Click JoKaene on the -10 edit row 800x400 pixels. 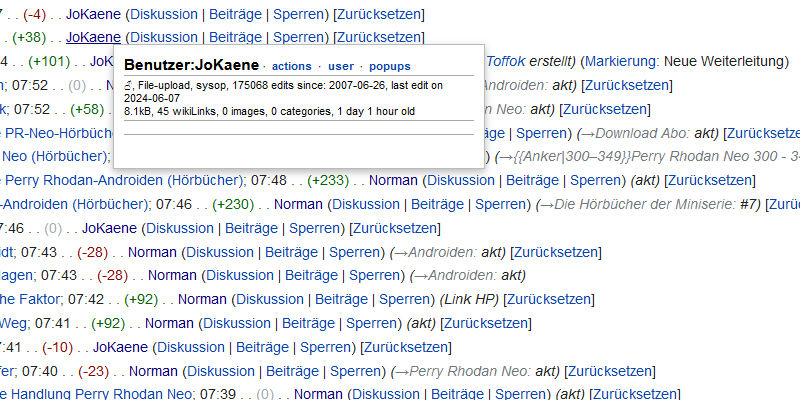point(121,347)
